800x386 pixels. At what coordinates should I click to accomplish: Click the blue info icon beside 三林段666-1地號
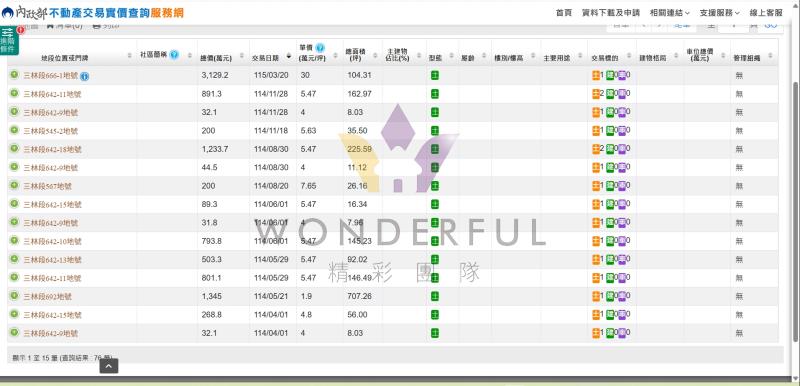pos(85,76)
